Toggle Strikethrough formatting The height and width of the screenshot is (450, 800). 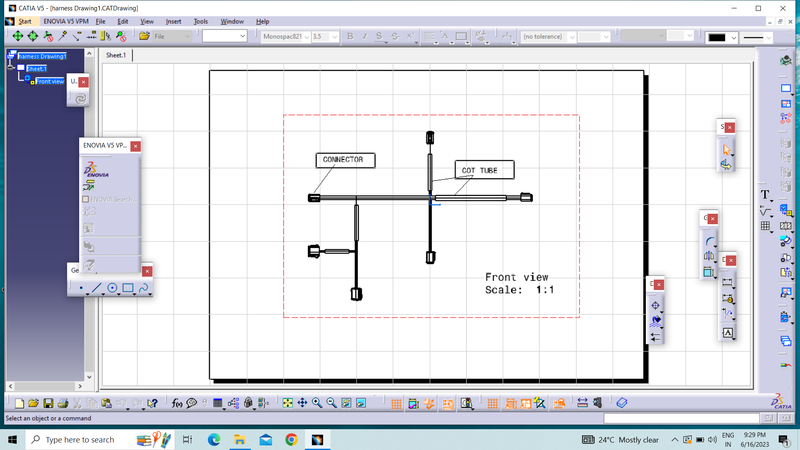[x=394, y=36]
